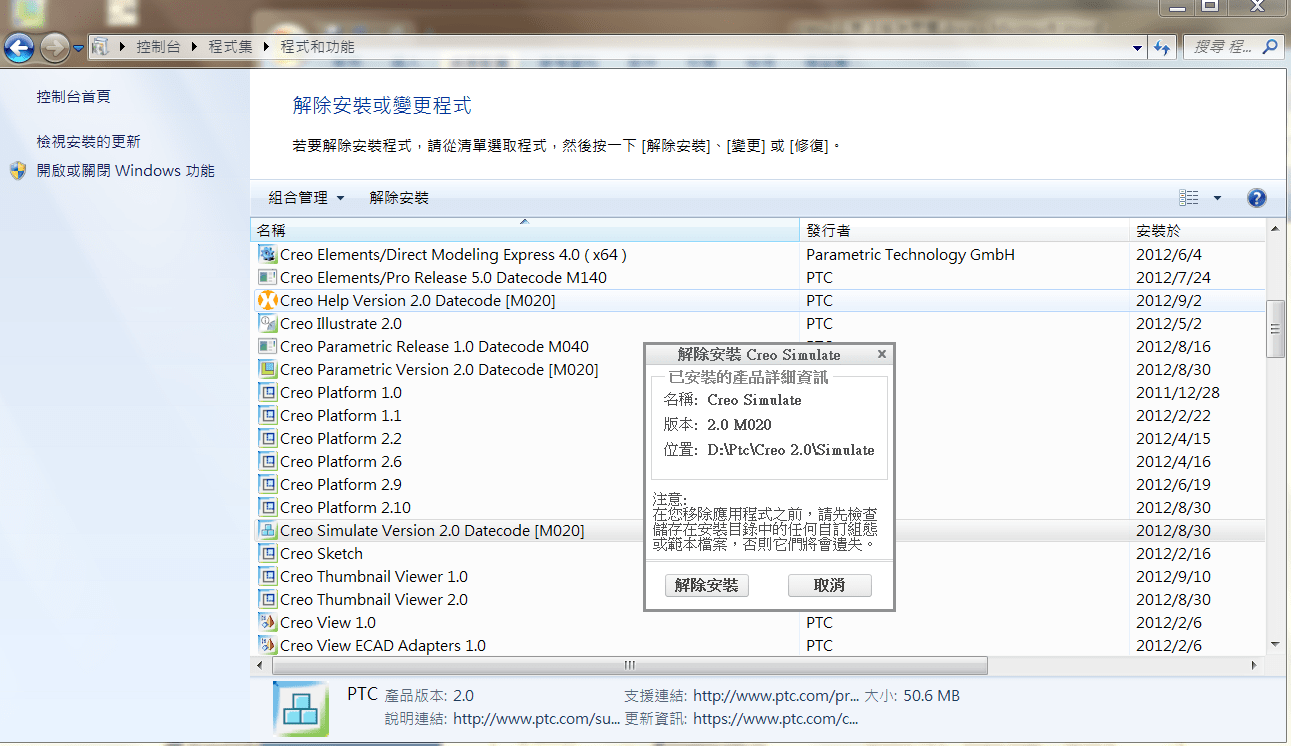The width and height of the screenshot is (1291, 746).
Task: Click the Creo Elements/Direct Modeling Express icon
Action: pyautogui.click(x=267, y=254)
